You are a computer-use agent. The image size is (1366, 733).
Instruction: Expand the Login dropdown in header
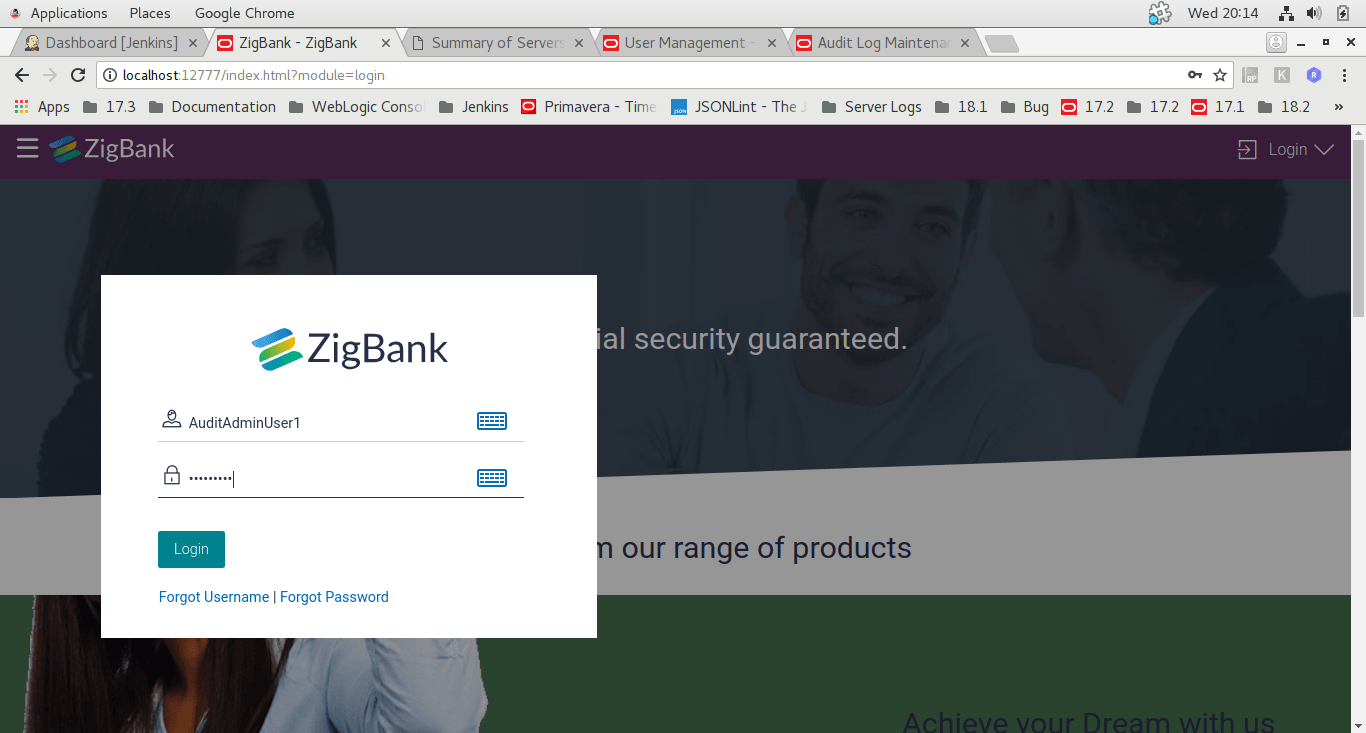coord(1286,149)
